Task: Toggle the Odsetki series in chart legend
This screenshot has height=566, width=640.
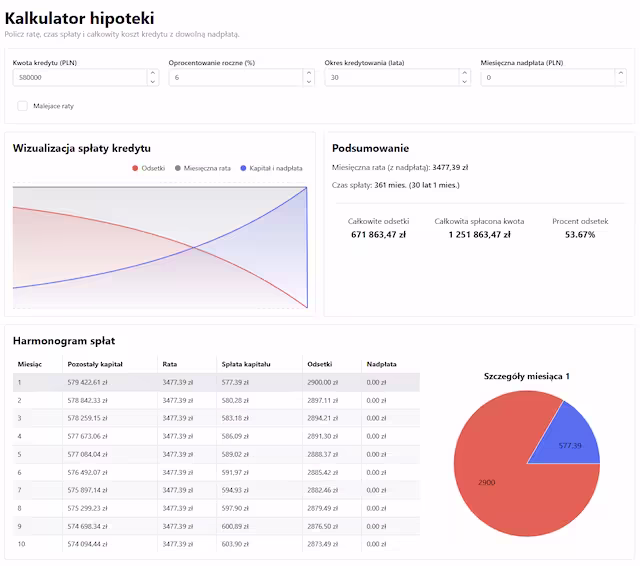Action: click(x=148, y=168)
